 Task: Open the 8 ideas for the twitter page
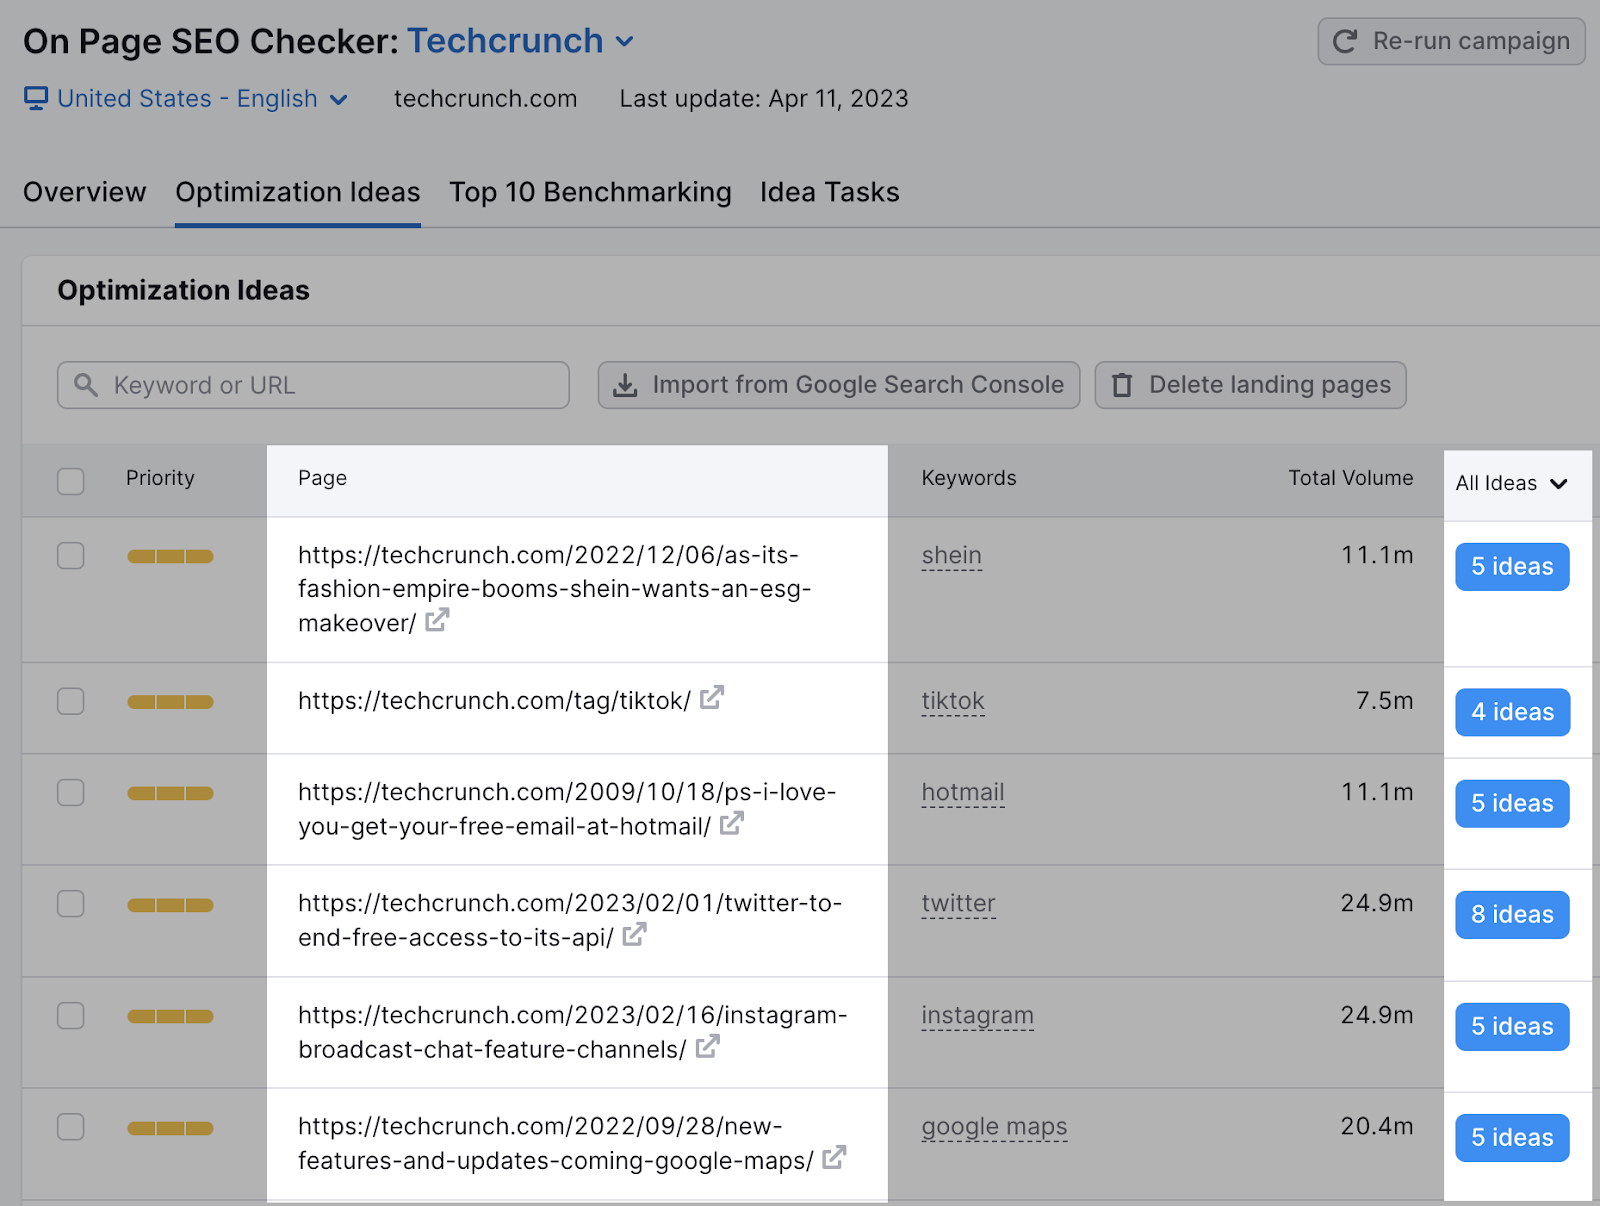(1512, 914)
